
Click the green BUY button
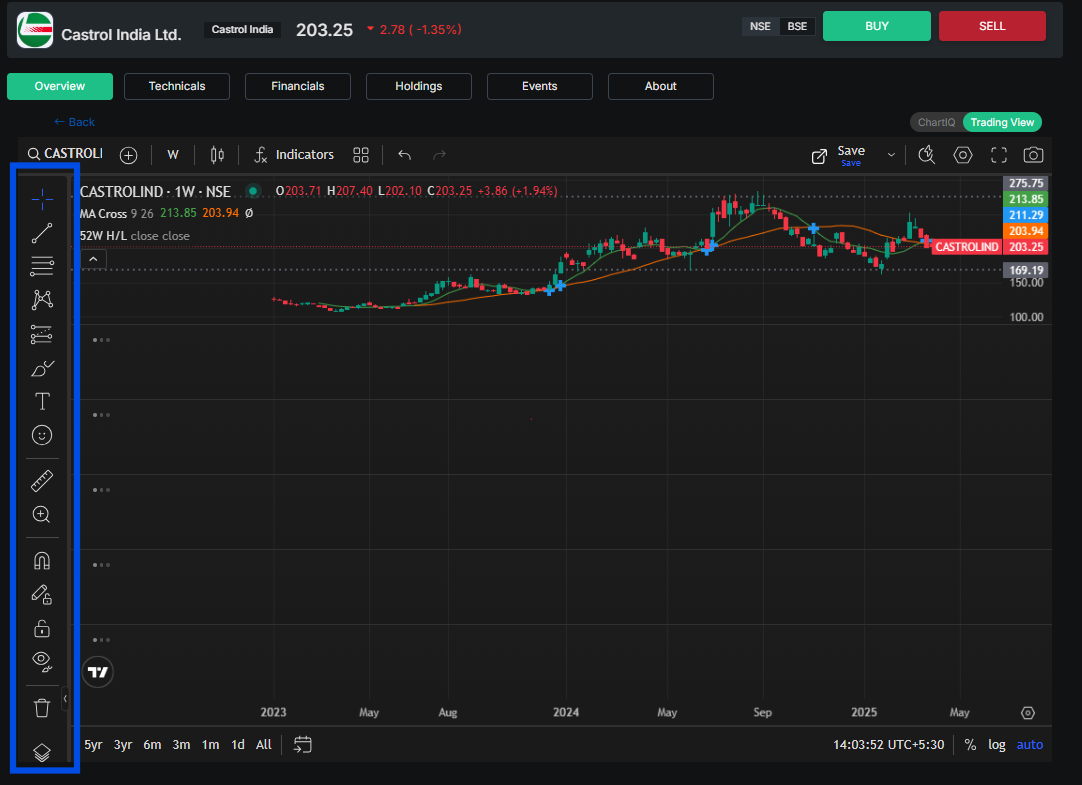point(877,26)
